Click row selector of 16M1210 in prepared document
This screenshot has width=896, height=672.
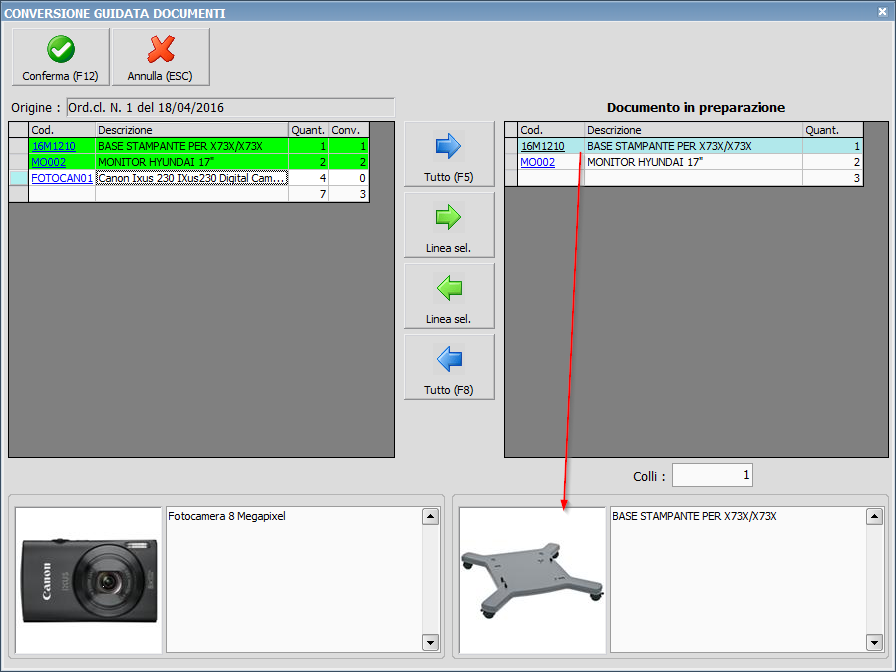point(511,146)
